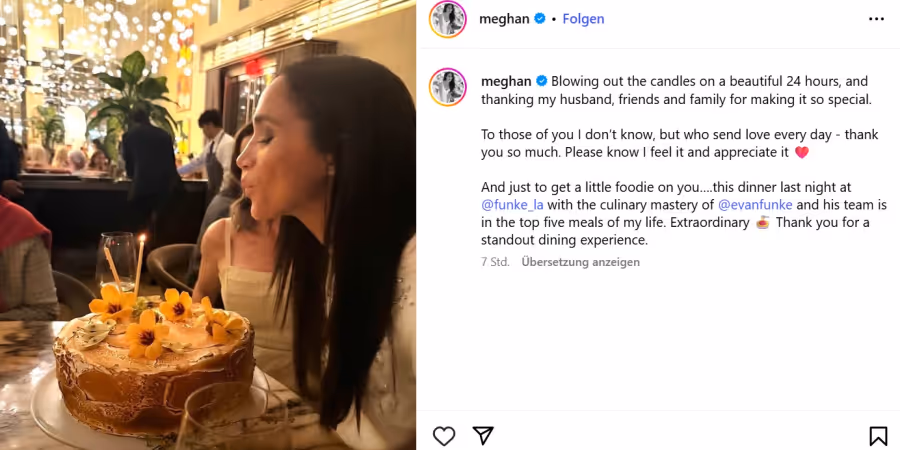
Task: Like the post with the heart icon
Action: pyautogui.click(x=444, y=436)
